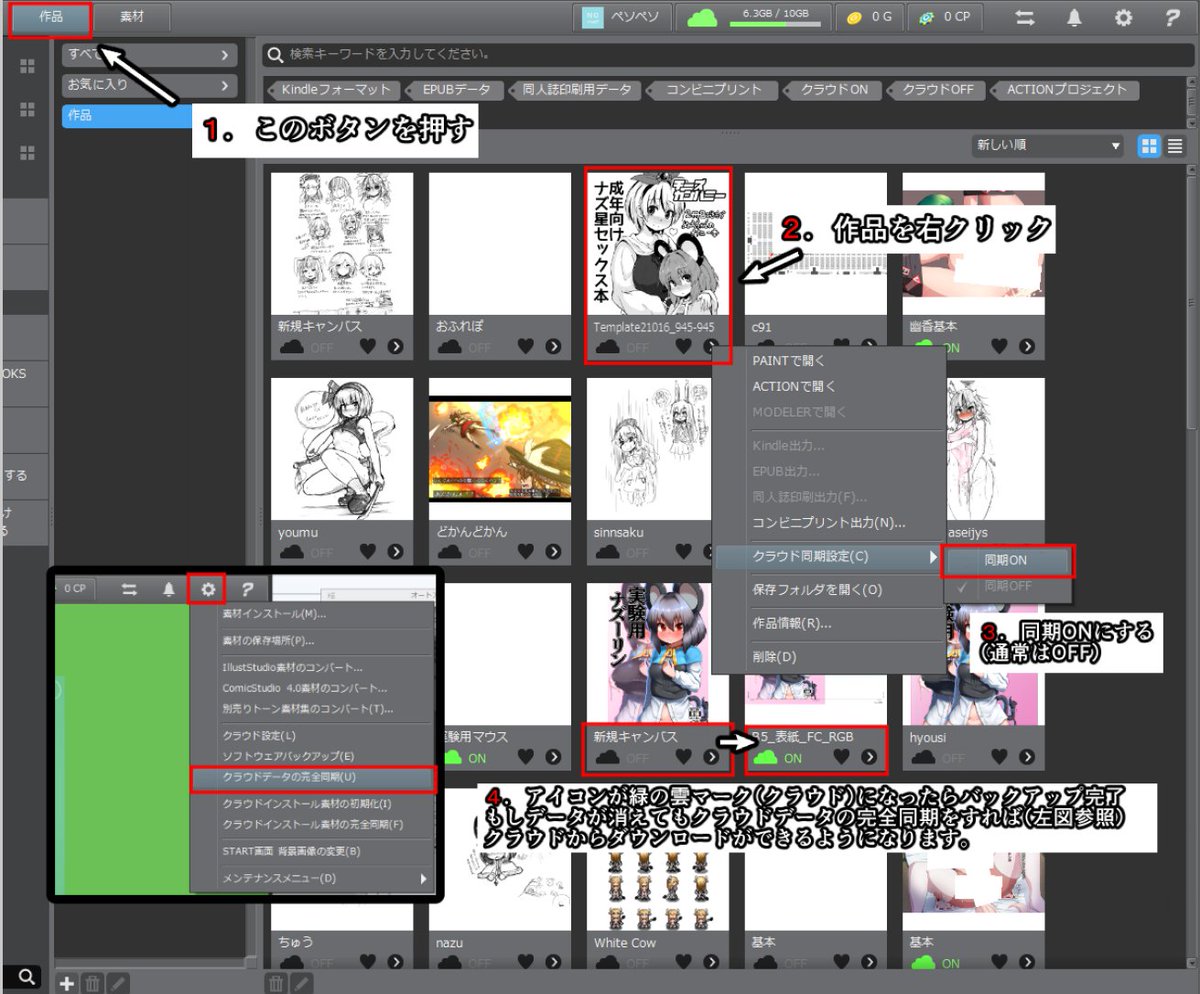This screenshot has width=1200, height=994.
Task: Favorite the nazu work with its heart
Action: (x=525, y=963)
